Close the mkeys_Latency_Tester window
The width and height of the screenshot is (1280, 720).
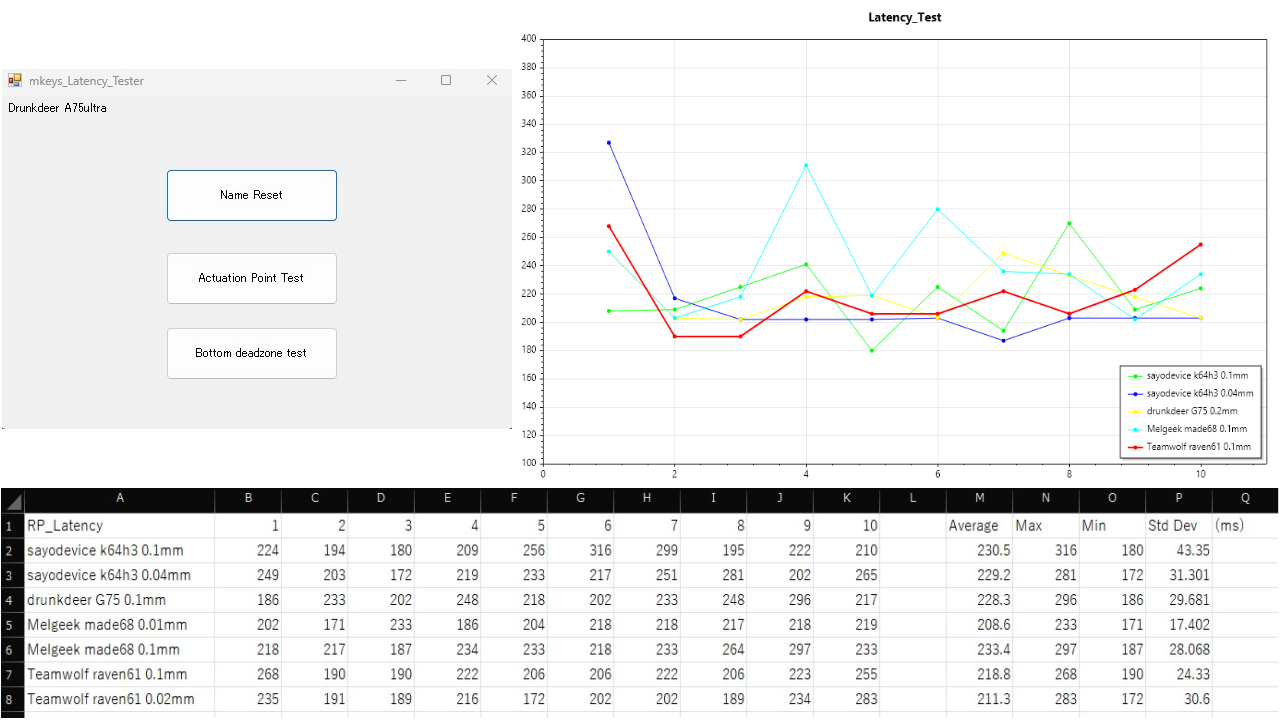tap(491, 80)
